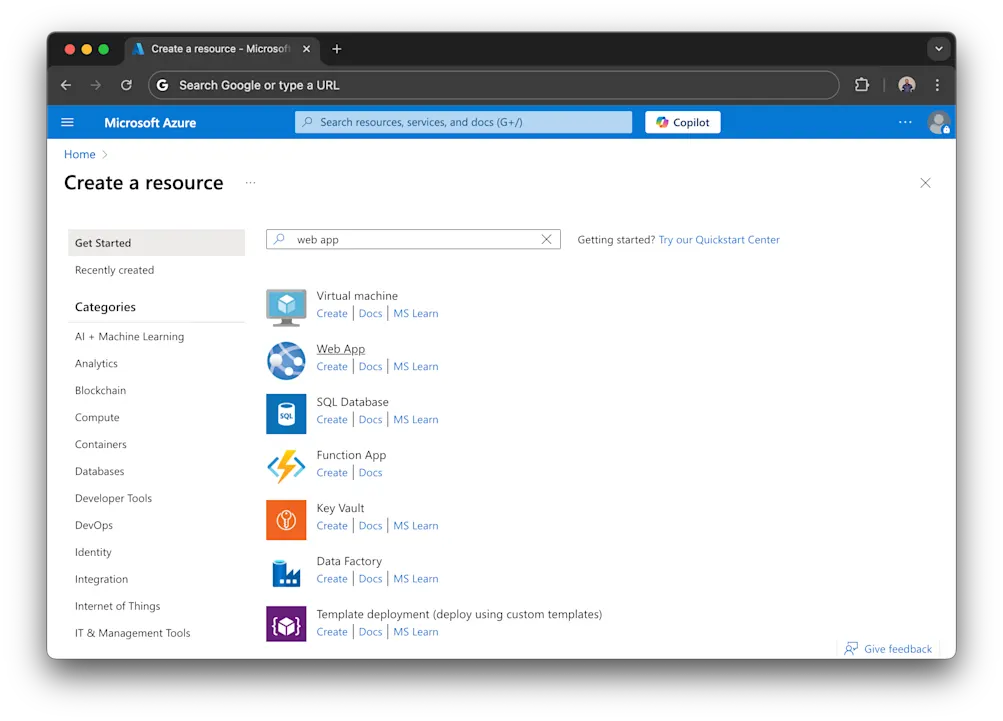The height and width of the screenshot is (721, 1003).
Task: Clear the web app search field
Action: pyautogui.click(x=546, y=239)
